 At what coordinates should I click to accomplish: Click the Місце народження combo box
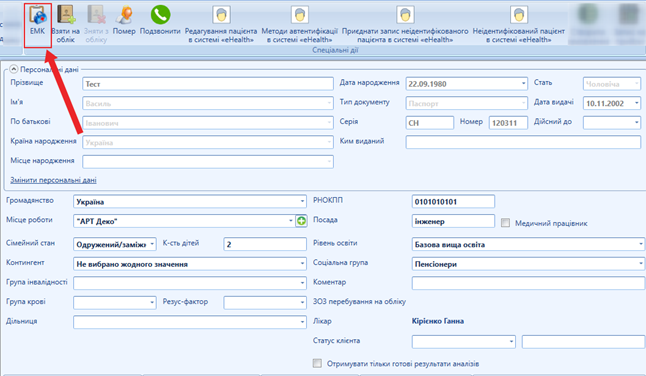pos(208,161)
